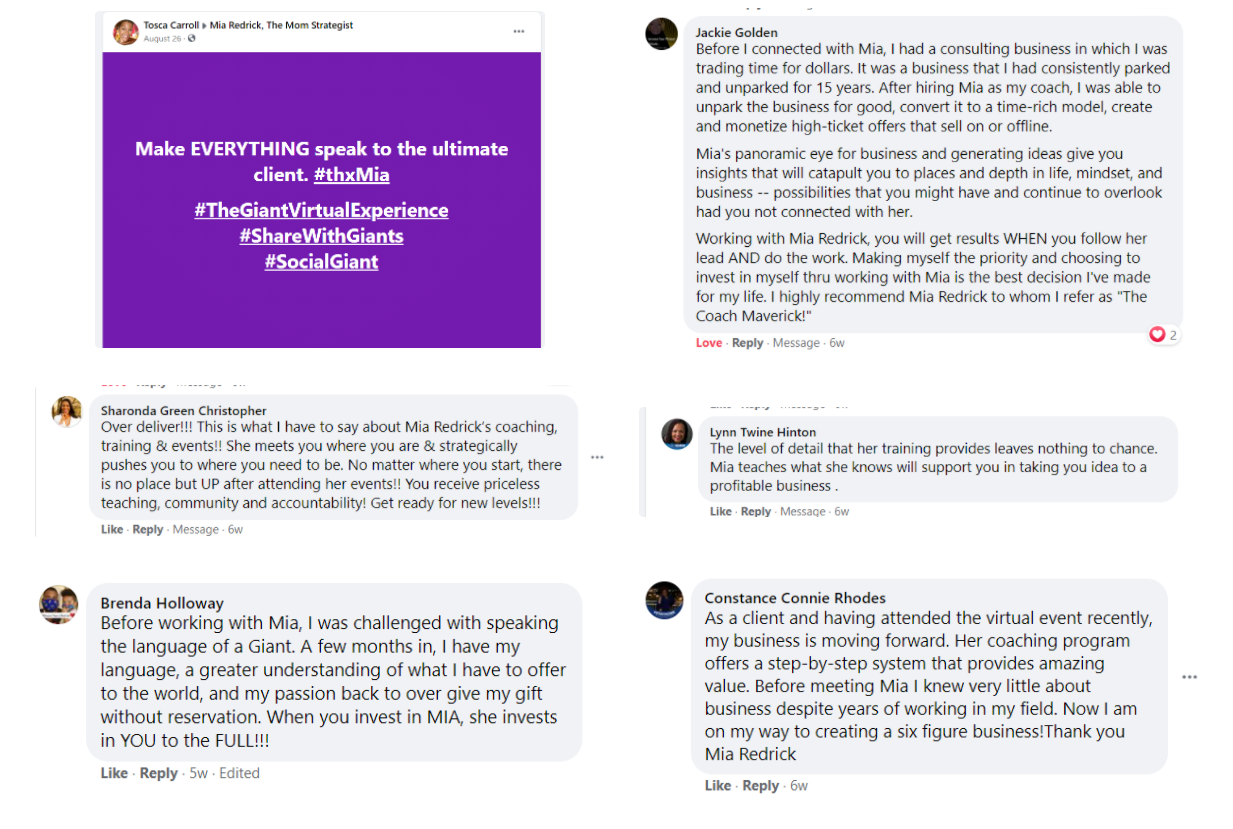Image resolution: width=1233 pixels, height=829 pixels.
Task: Click the heart reaction count on Jackie's comment
Action: (1163, 335)
